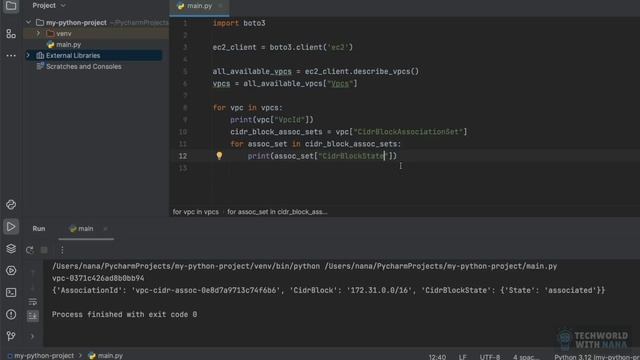The image size is (640, 360).
Task: Close the main.py editor tab
Action: 220,6
